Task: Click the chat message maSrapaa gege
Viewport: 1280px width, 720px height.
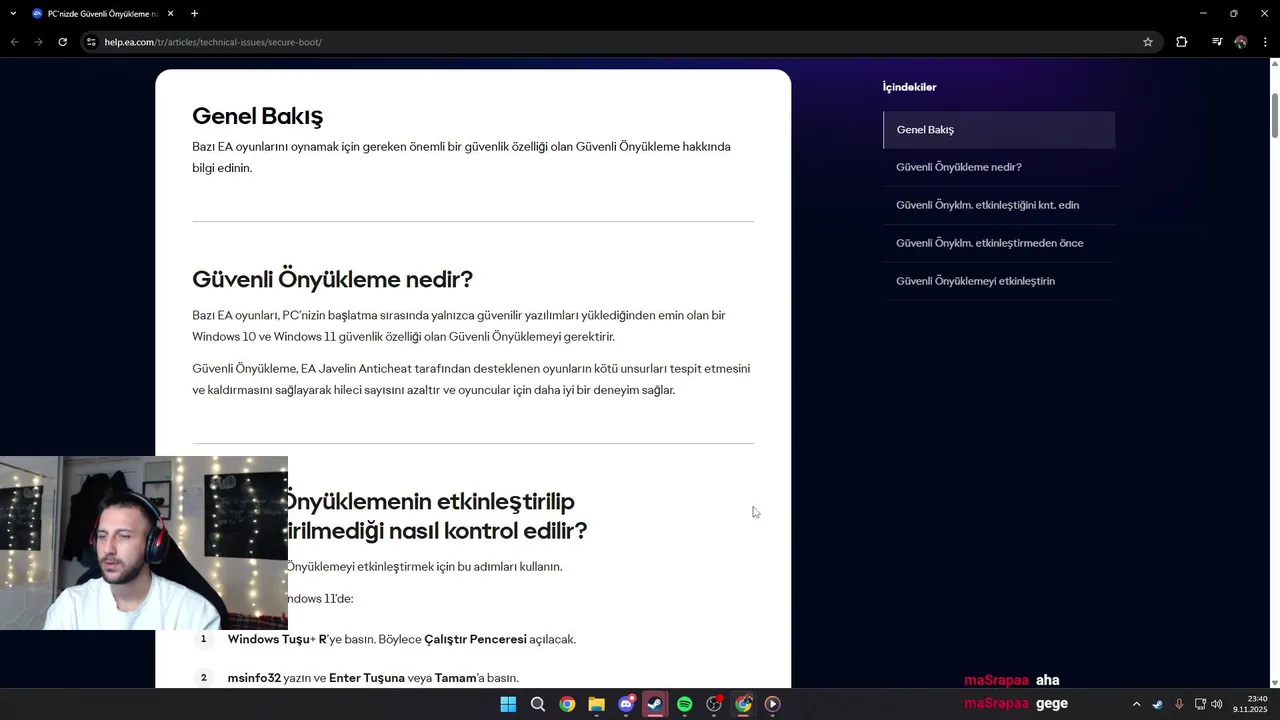Action: (x=1016, y=703)
